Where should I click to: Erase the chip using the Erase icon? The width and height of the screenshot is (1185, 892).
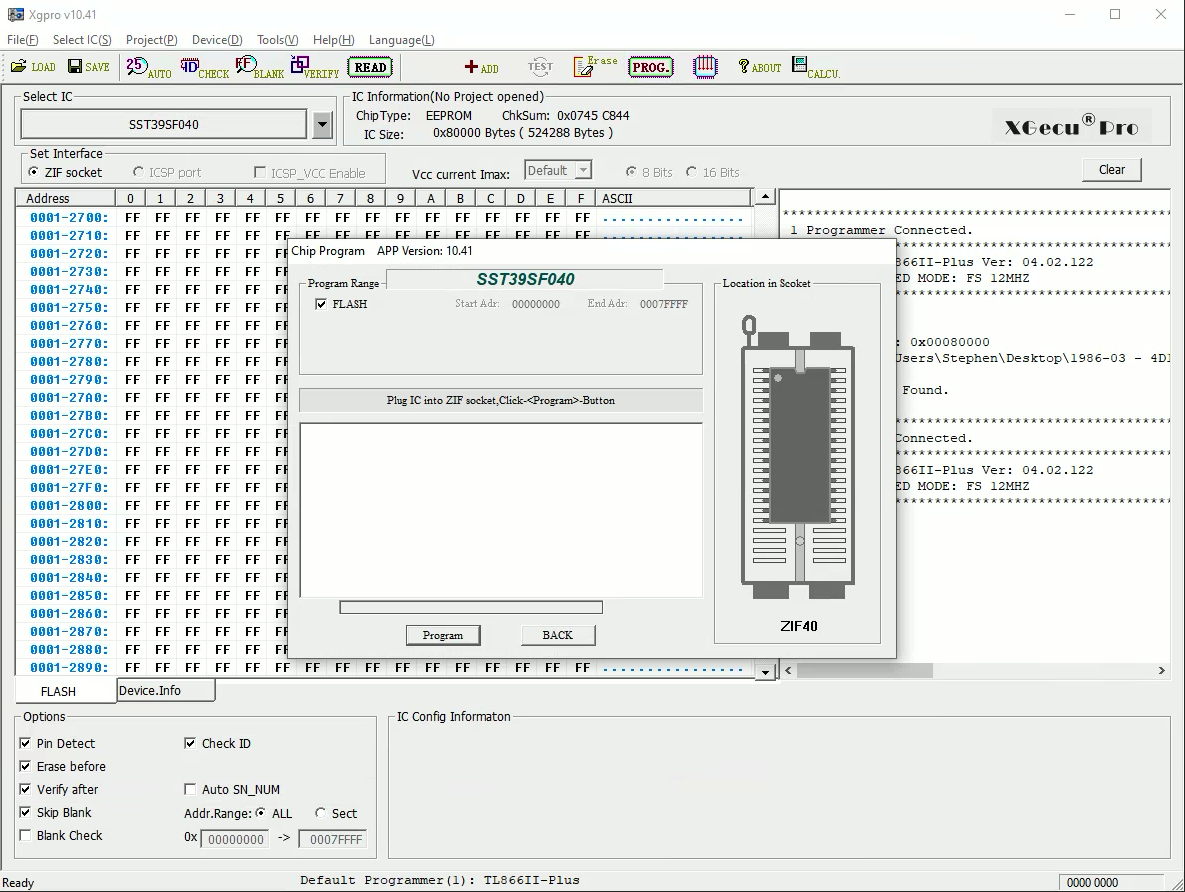[x=594, y=66]
